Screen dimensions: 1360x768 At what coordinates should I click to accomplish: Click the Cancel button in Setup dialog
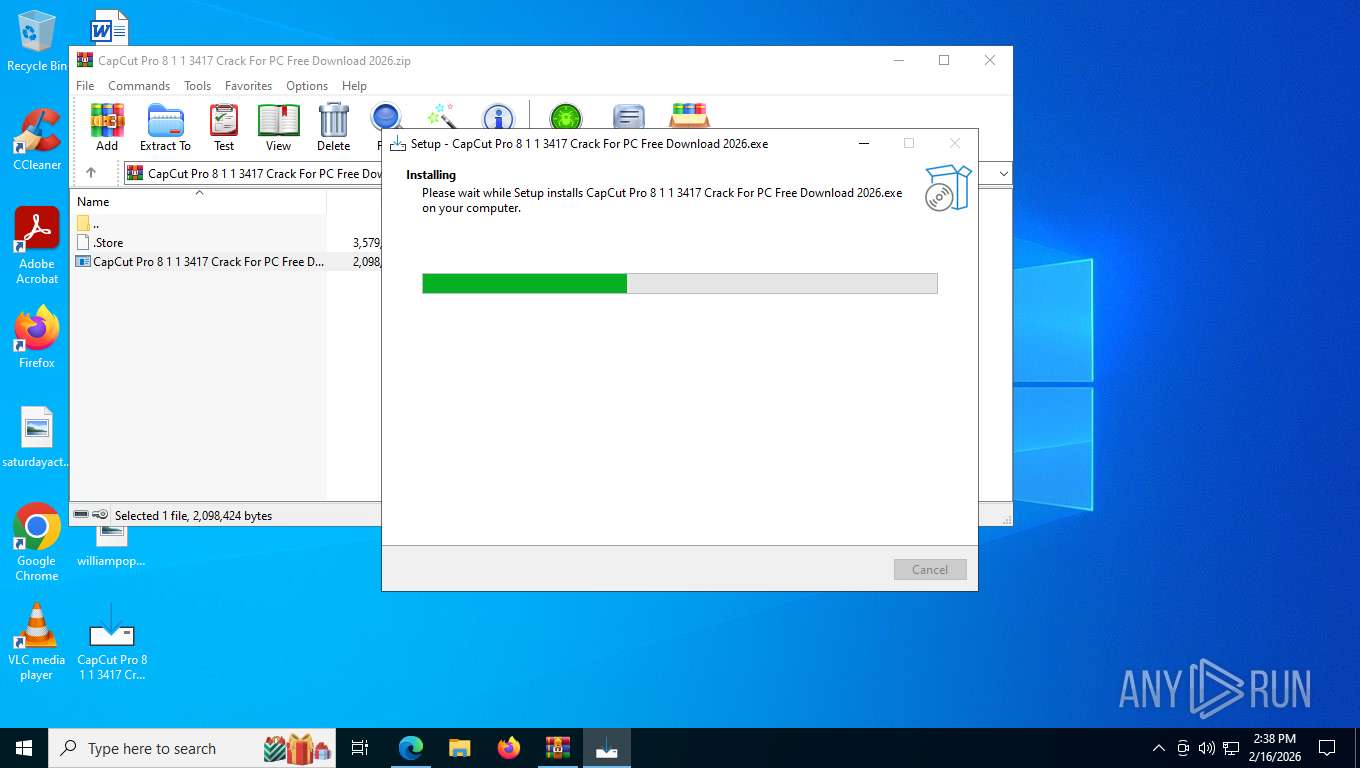pos(930,569)
